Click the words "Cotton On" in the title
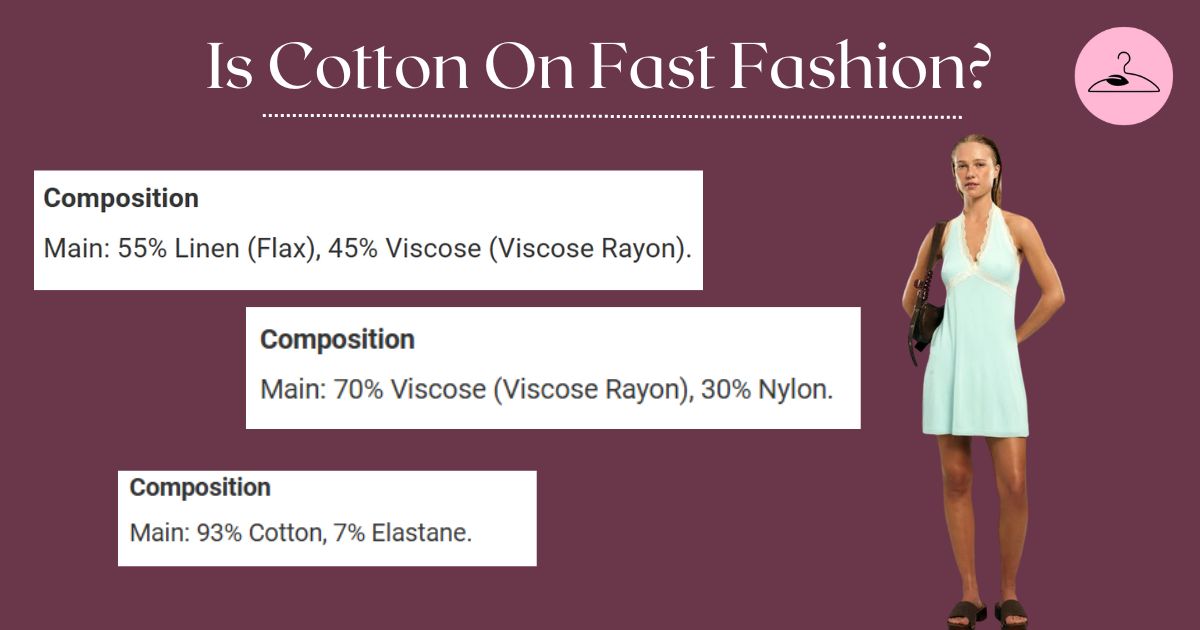Image resolution: width=1200 pixels, height=630 pixels. (x=421, y=66)
